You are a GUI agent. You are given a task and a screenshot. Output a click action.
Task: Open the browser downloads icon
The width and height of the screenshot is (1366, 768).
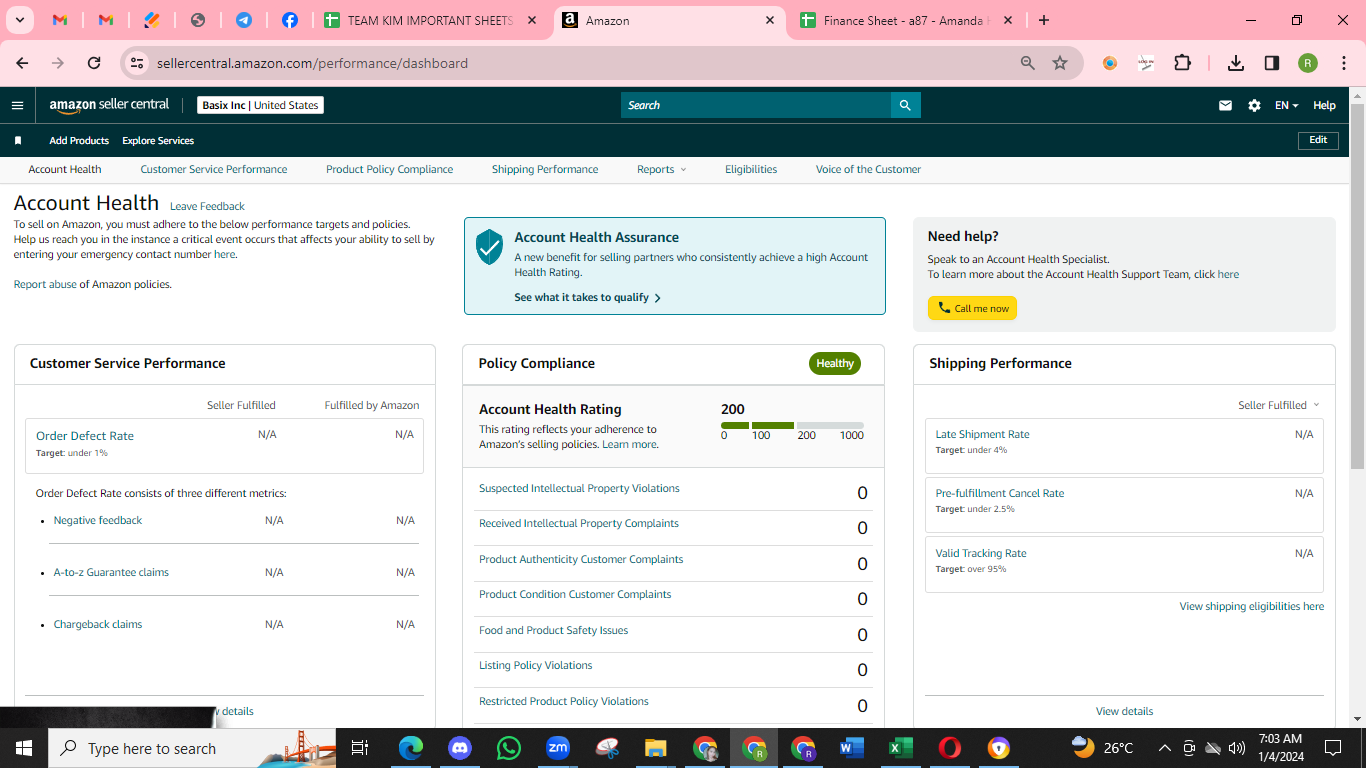click(x=1236, y=63)
